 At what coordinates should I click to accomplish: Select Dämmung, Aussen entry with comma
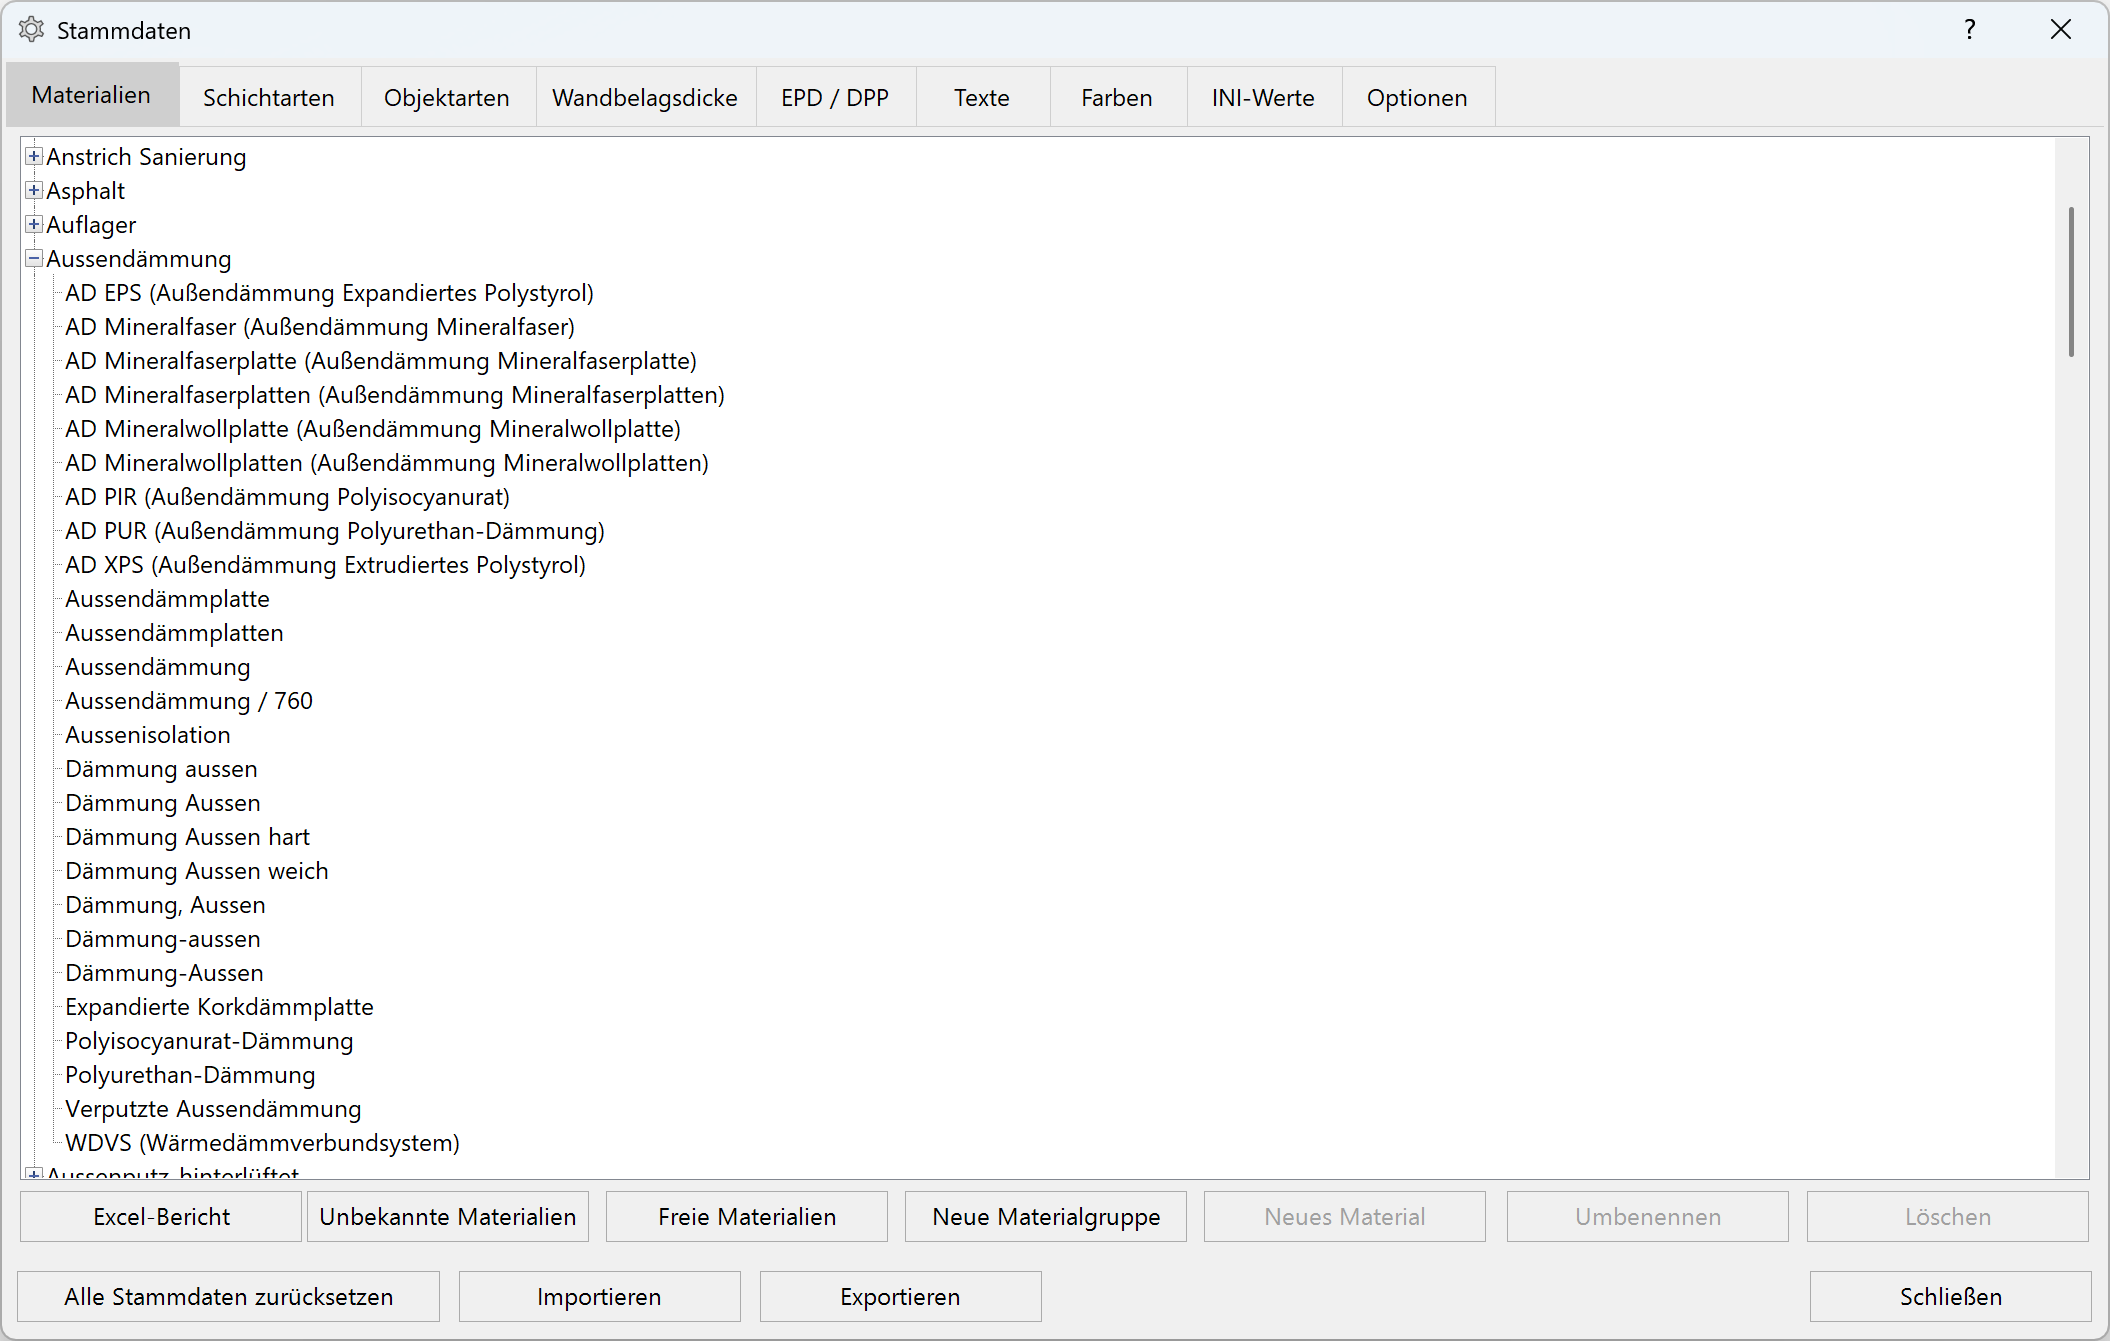pyautogui.click(x=166, y=905)
